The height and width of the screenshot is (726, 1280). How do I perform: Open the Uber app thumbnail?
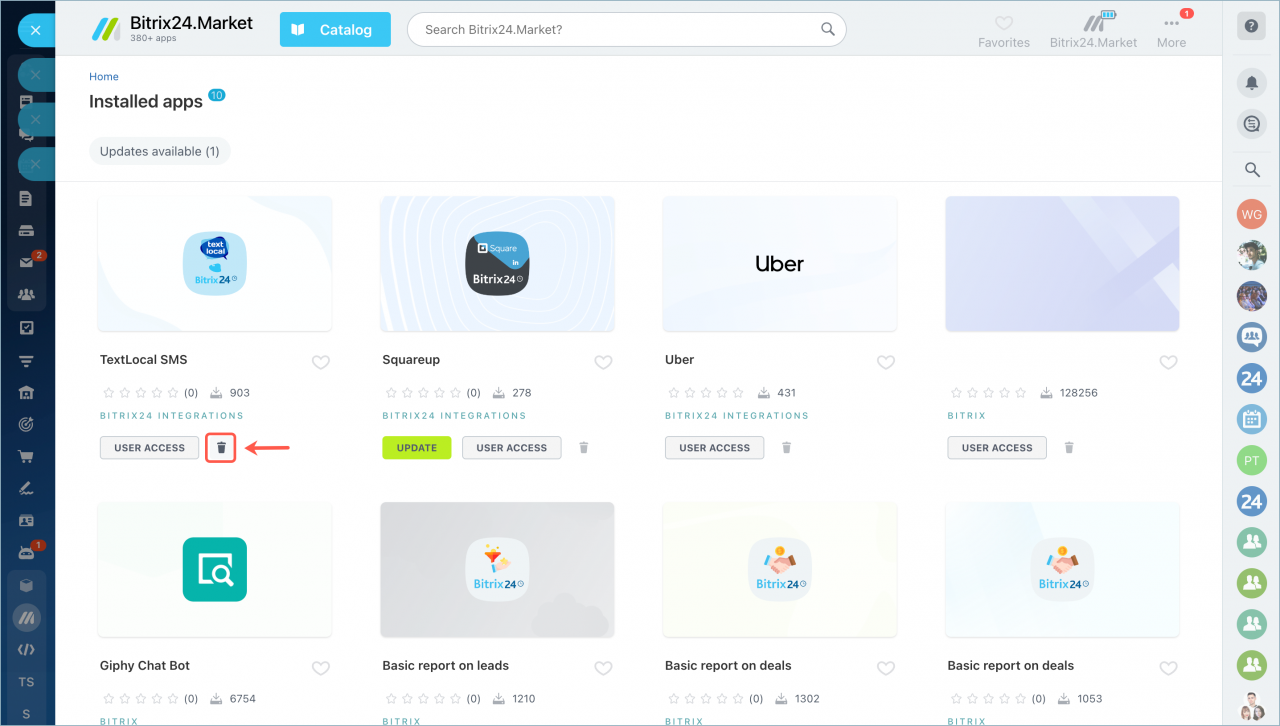click(x=780, y=264)
